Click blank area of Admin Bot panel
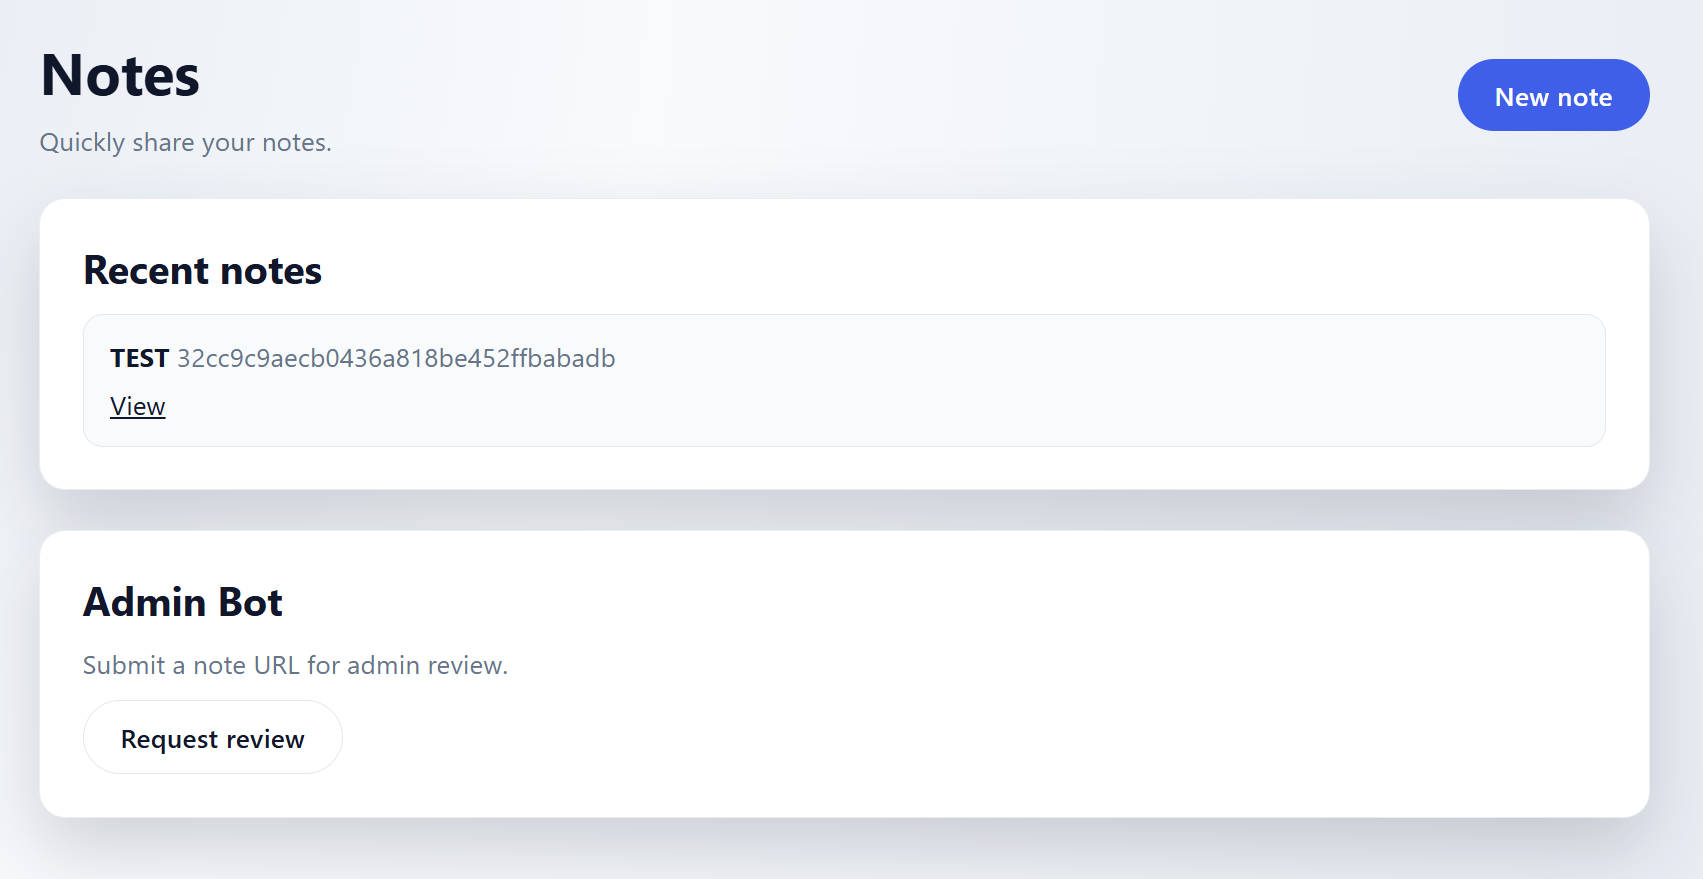Screen dimensions: 1703x879 click(x=1000, y=720)
